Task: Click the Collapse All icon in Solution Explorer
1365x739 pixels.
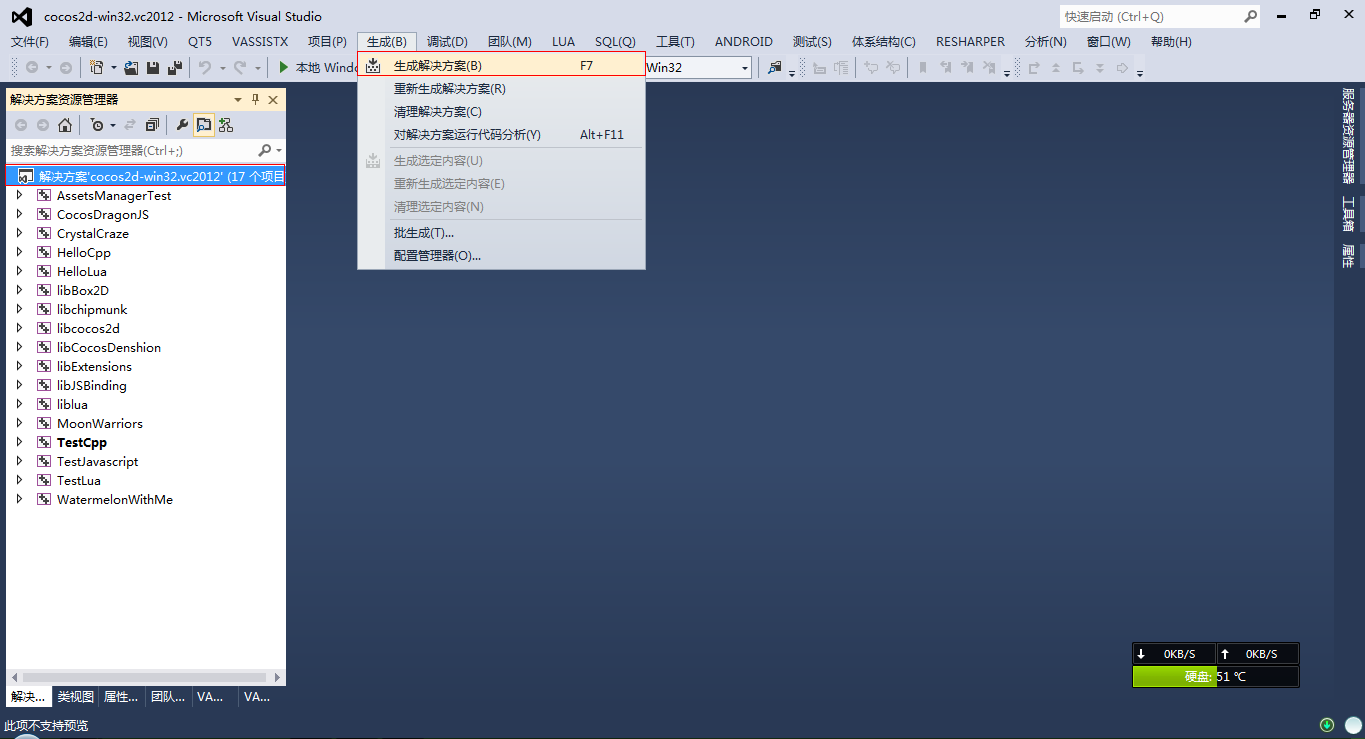Action: click(x=152, y=125)
